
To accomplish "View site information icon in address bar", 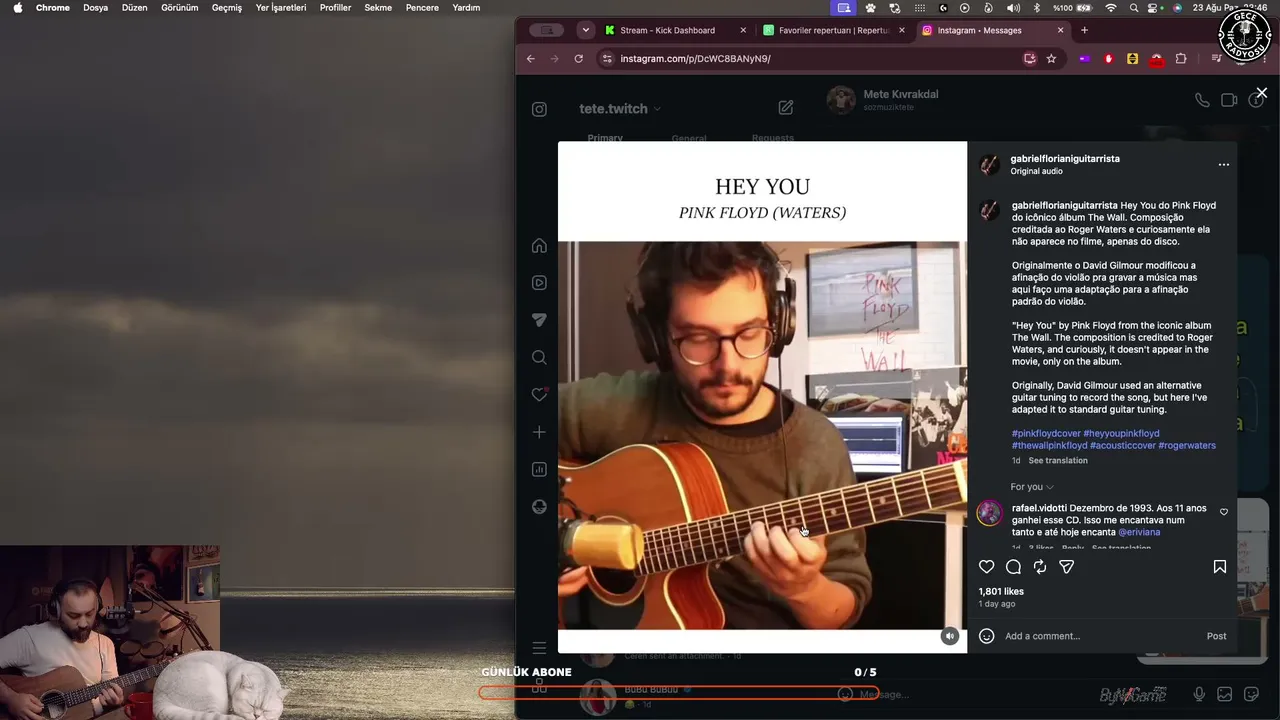I will coord(606,59).
